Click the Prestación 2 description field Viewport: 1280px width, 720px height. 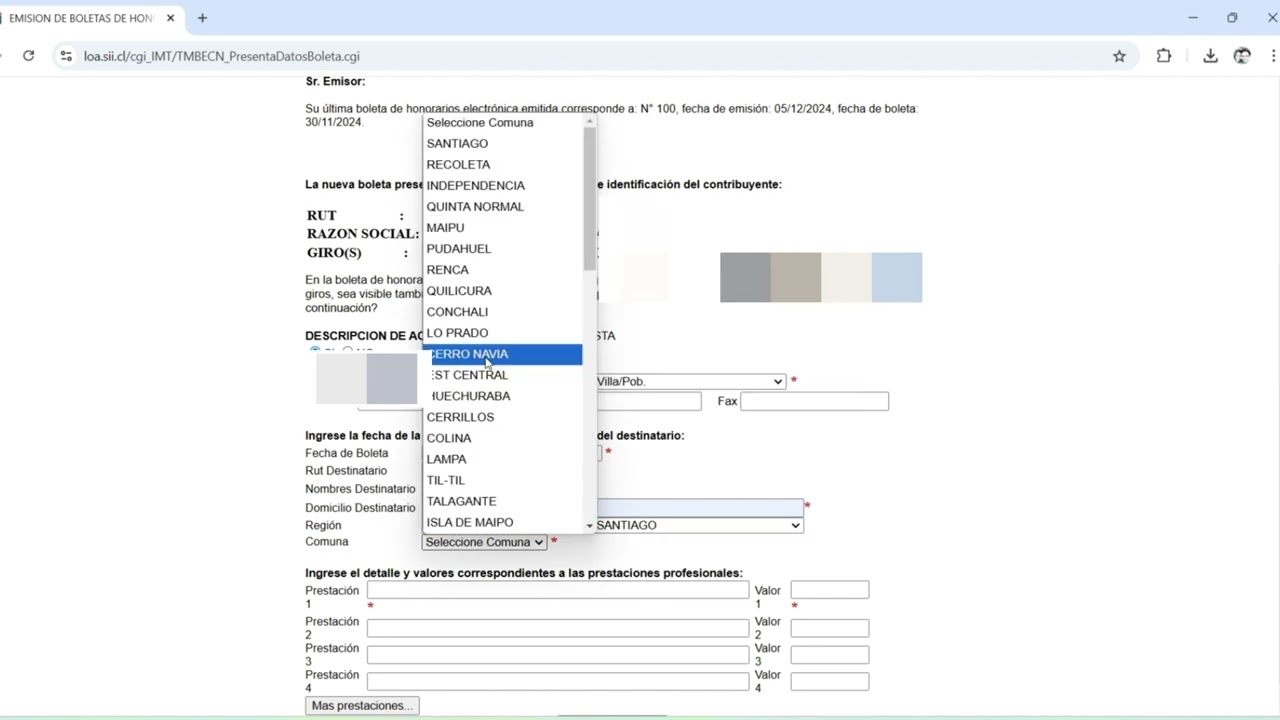coord(557,628)
